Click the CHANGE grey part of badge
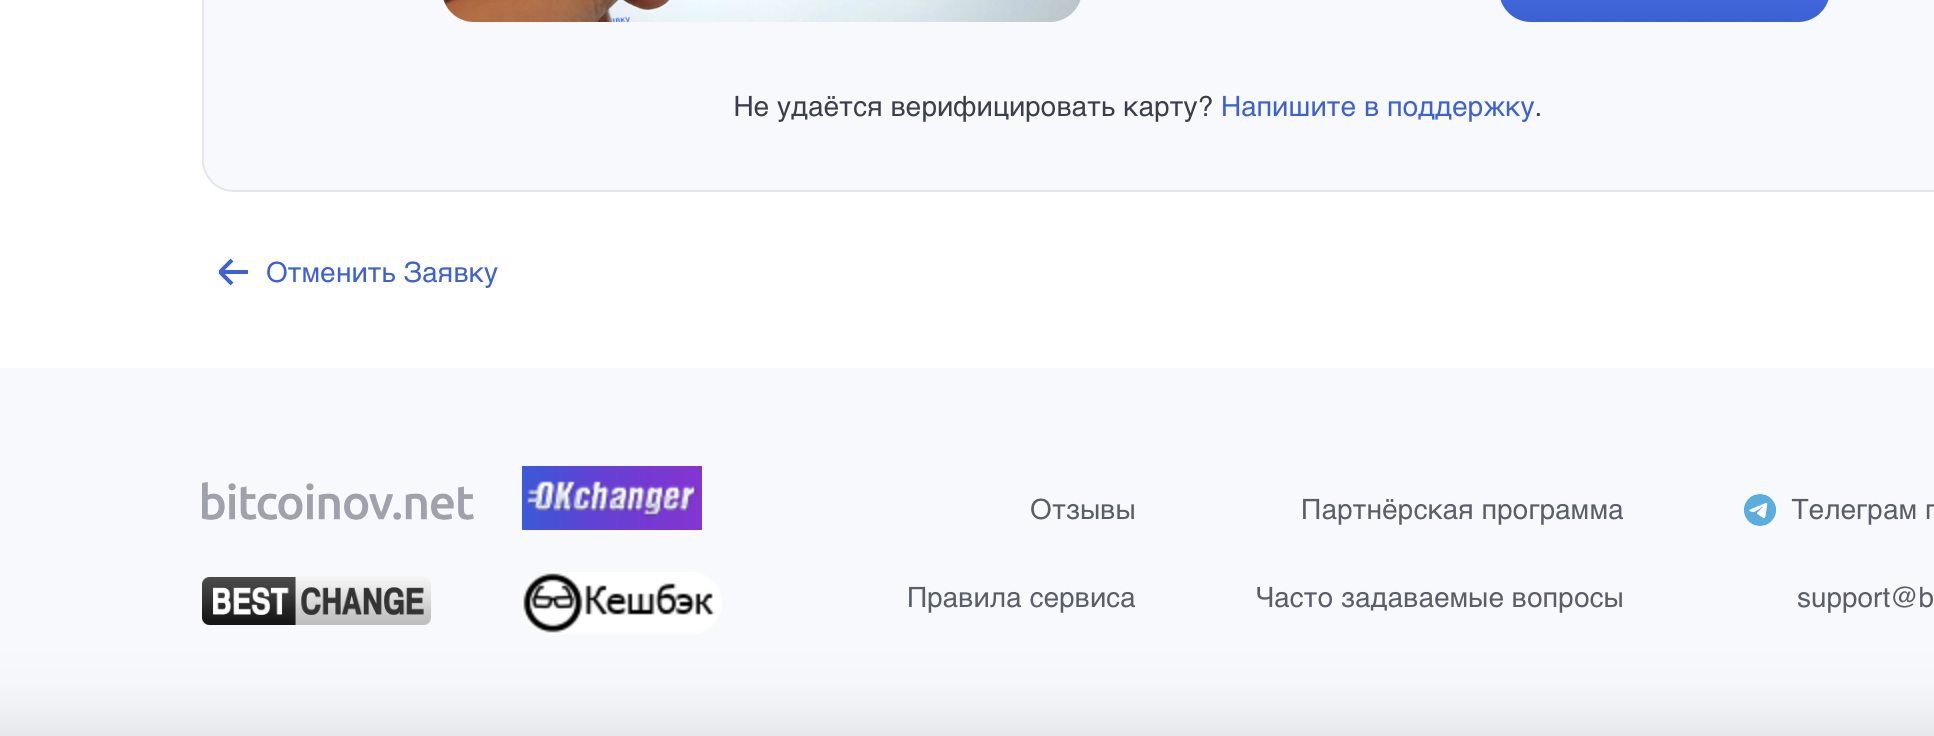This screenshot has width=1934, height=736. [x=362, y=601]
